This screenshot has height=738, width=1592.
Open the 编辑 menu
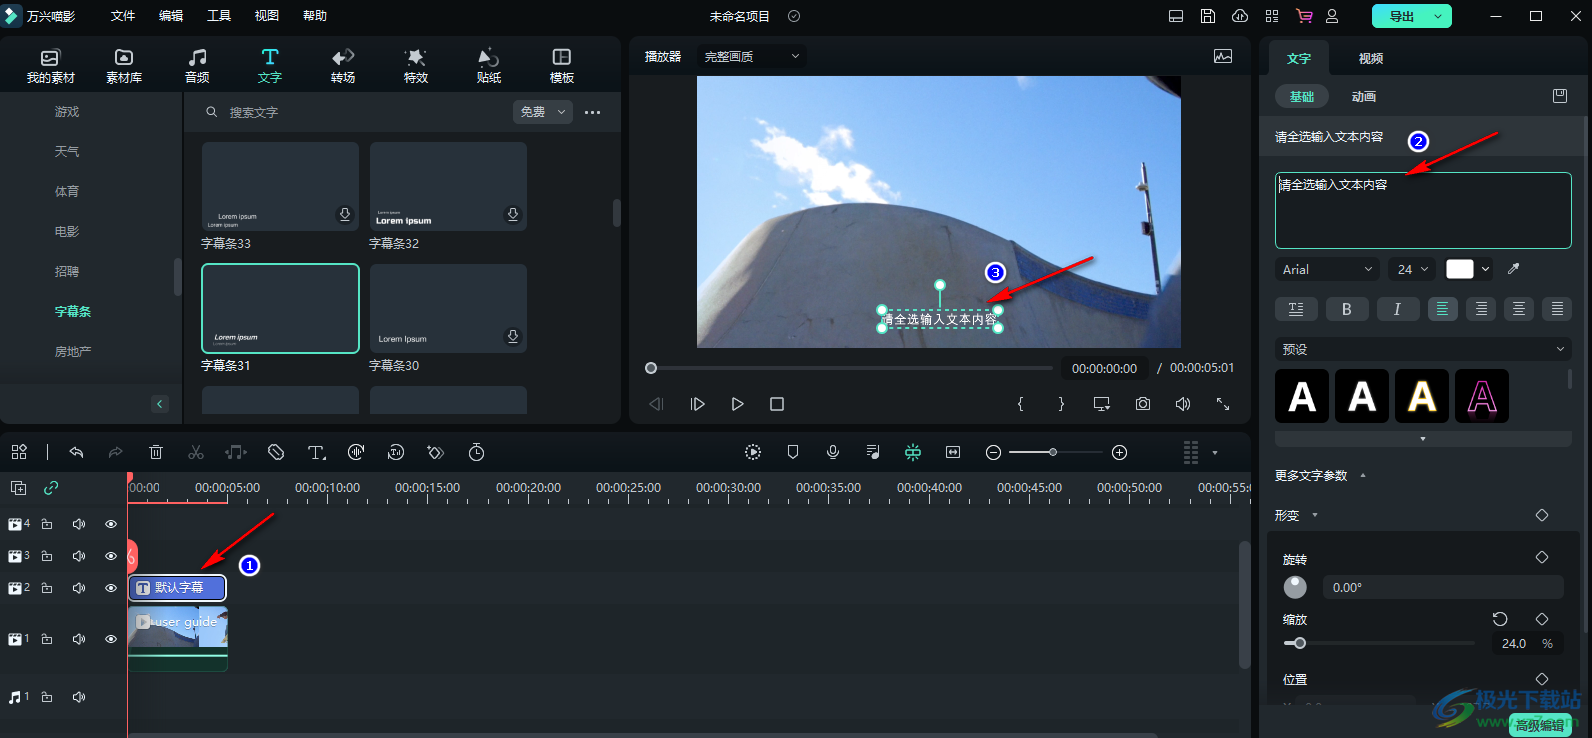coord(171,16)
